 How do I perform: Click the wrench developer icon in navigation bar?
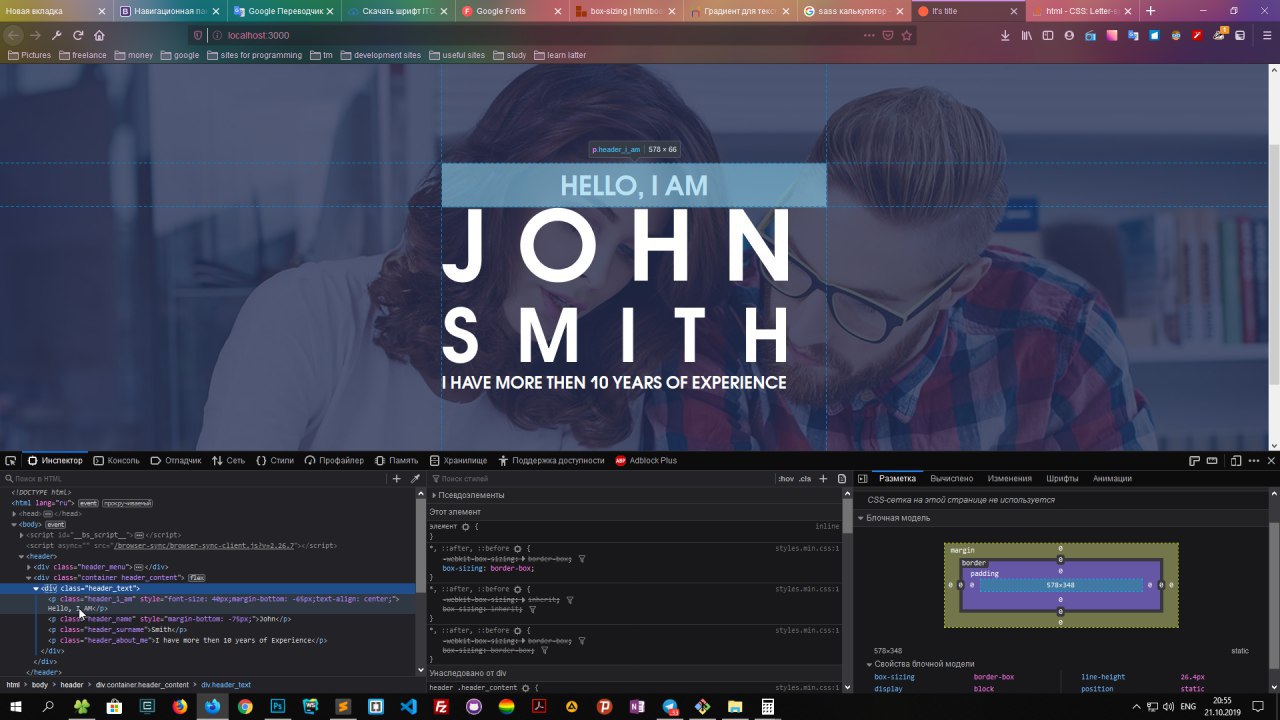pos(56,35)
